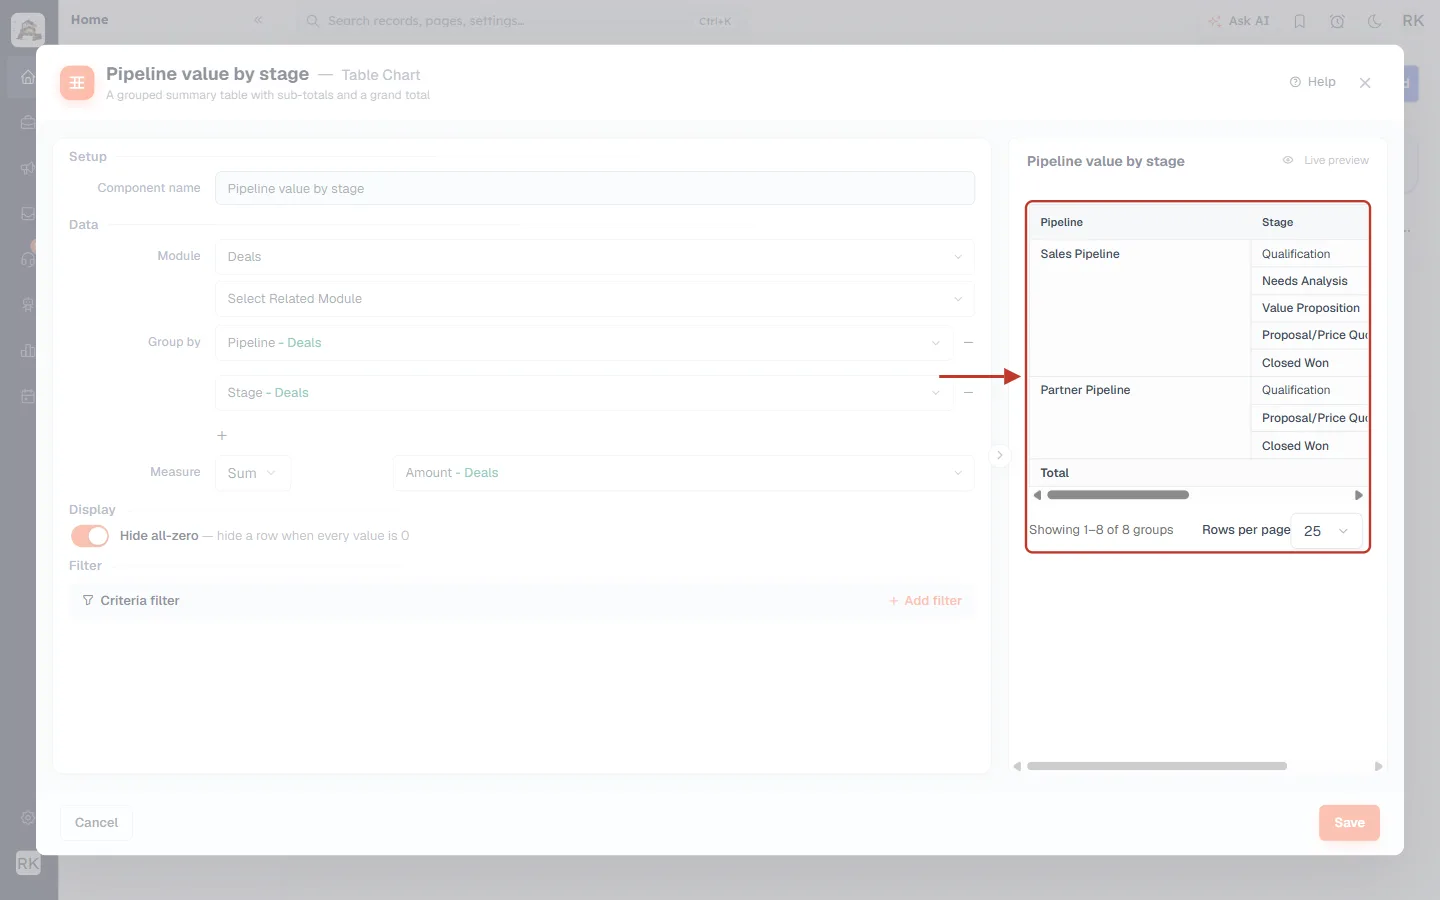Image resolution: width=1440 pixels, height=900 pixels.
Task: Click the Total row label
Action: pyautogui.click(x=1054, y=473)
